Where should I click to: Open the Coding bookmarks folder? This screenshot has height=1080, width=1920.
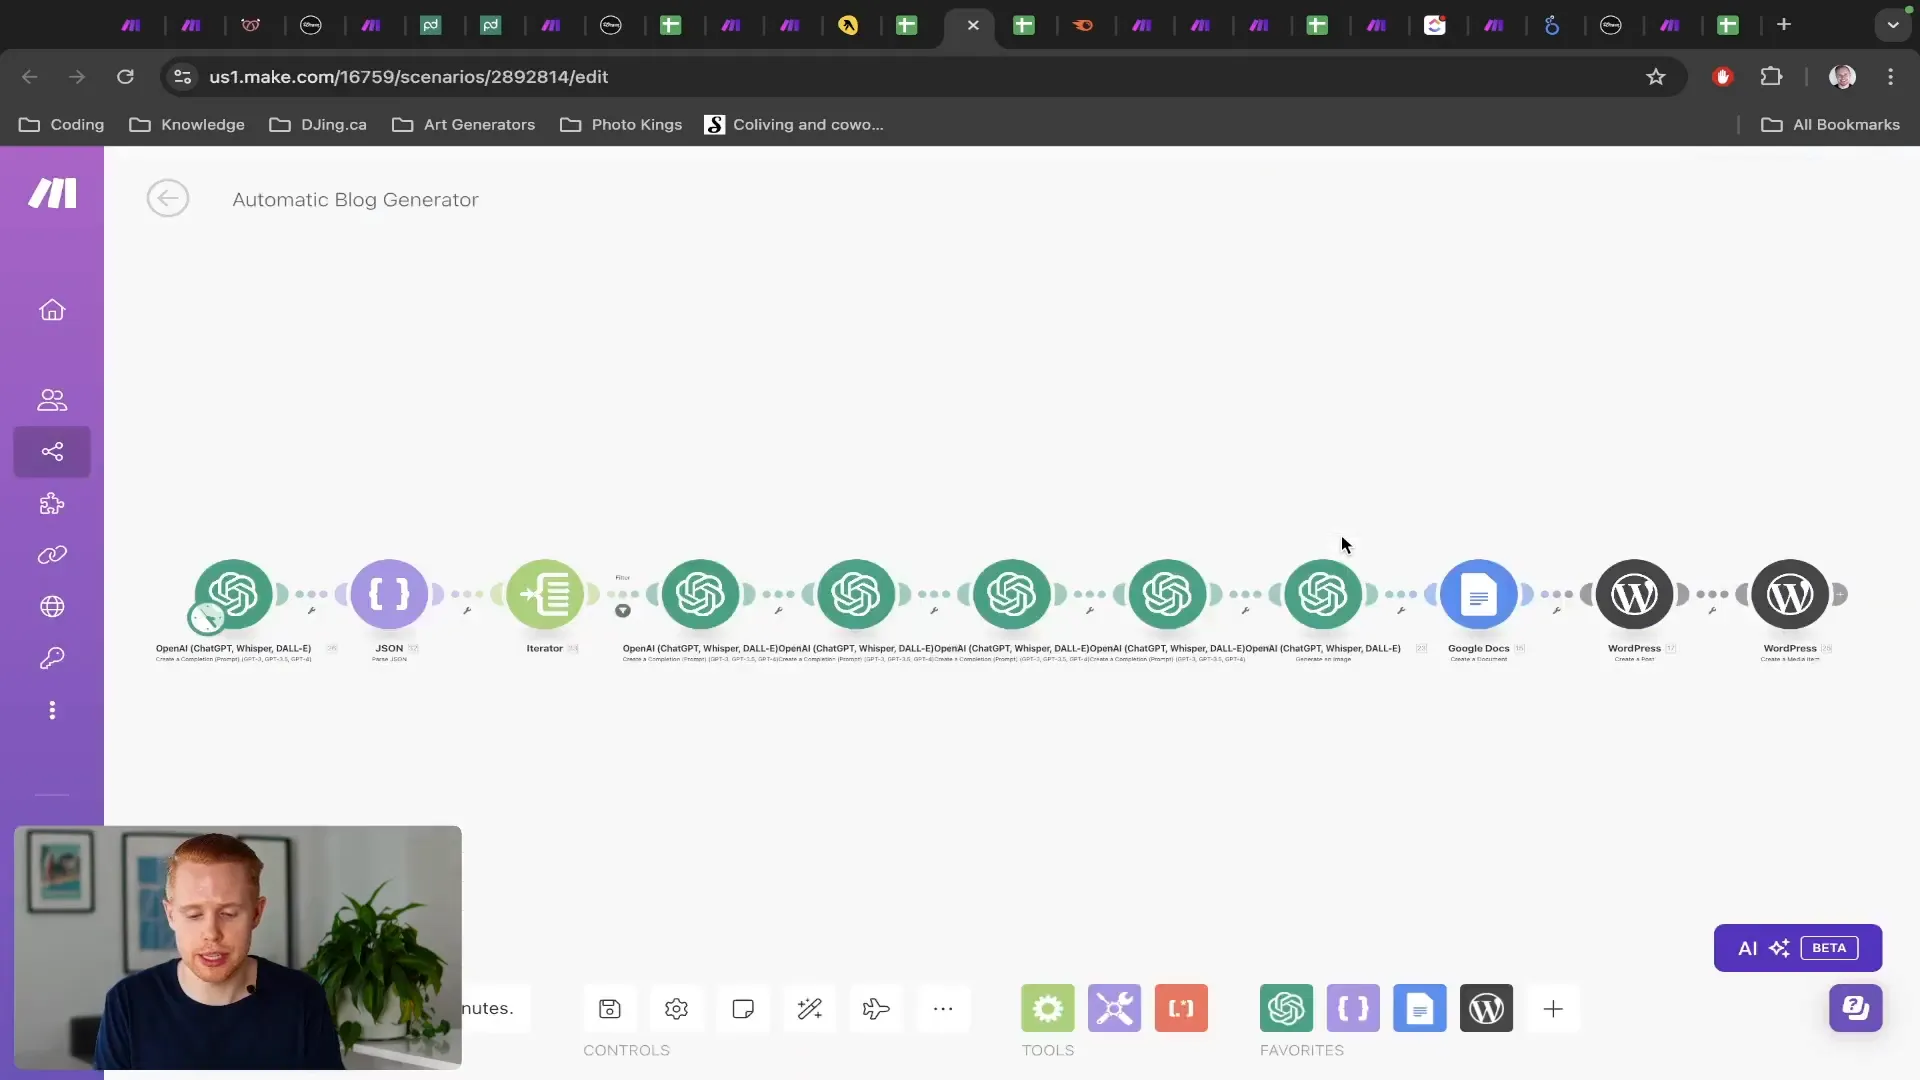point(62,125)
